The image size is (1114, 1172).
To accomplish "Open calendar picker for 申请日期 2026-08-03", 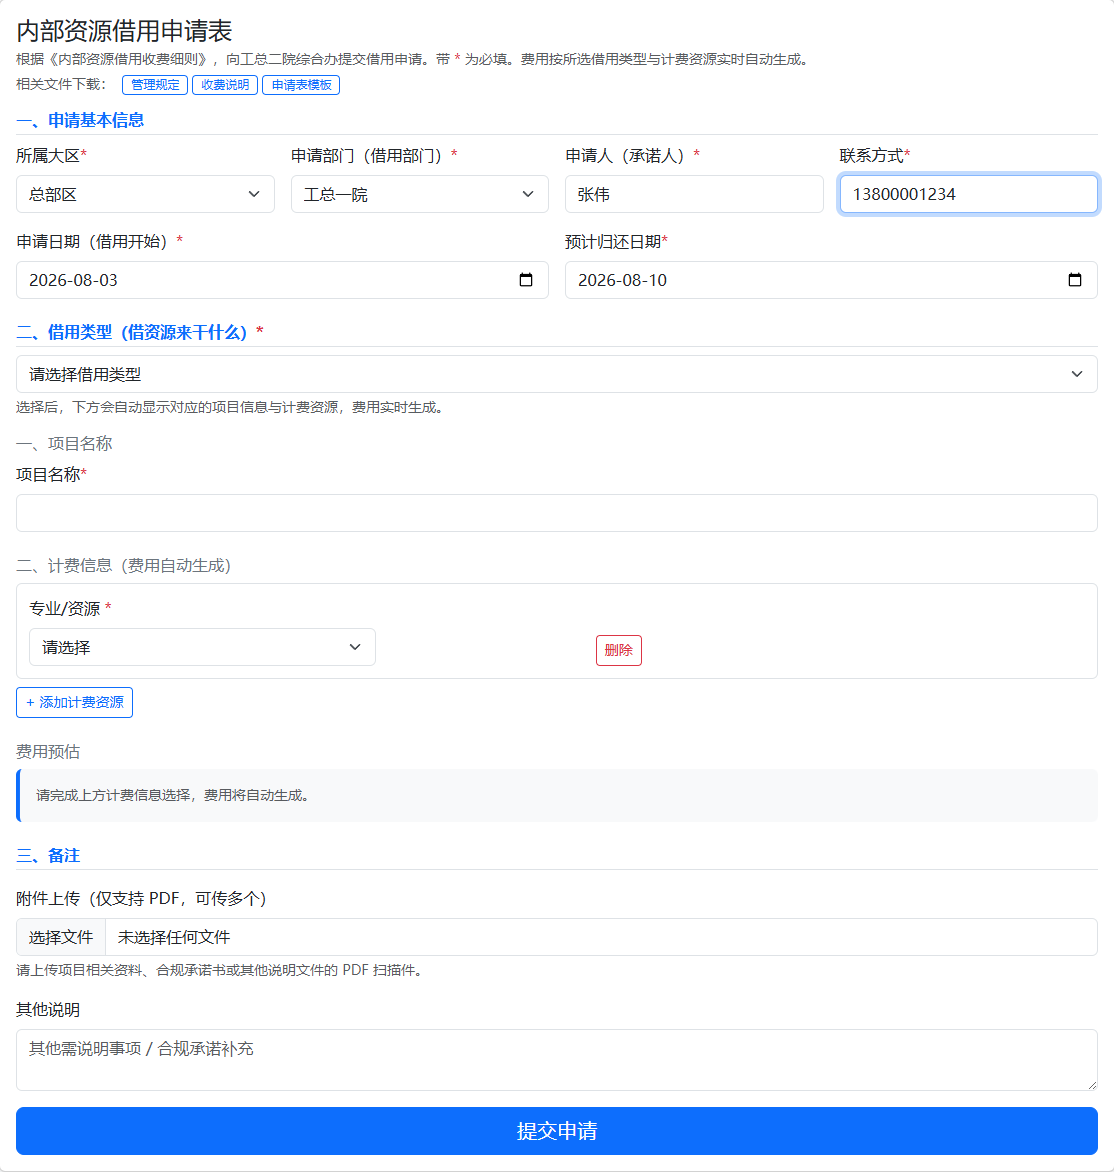I will click(526, 280).
